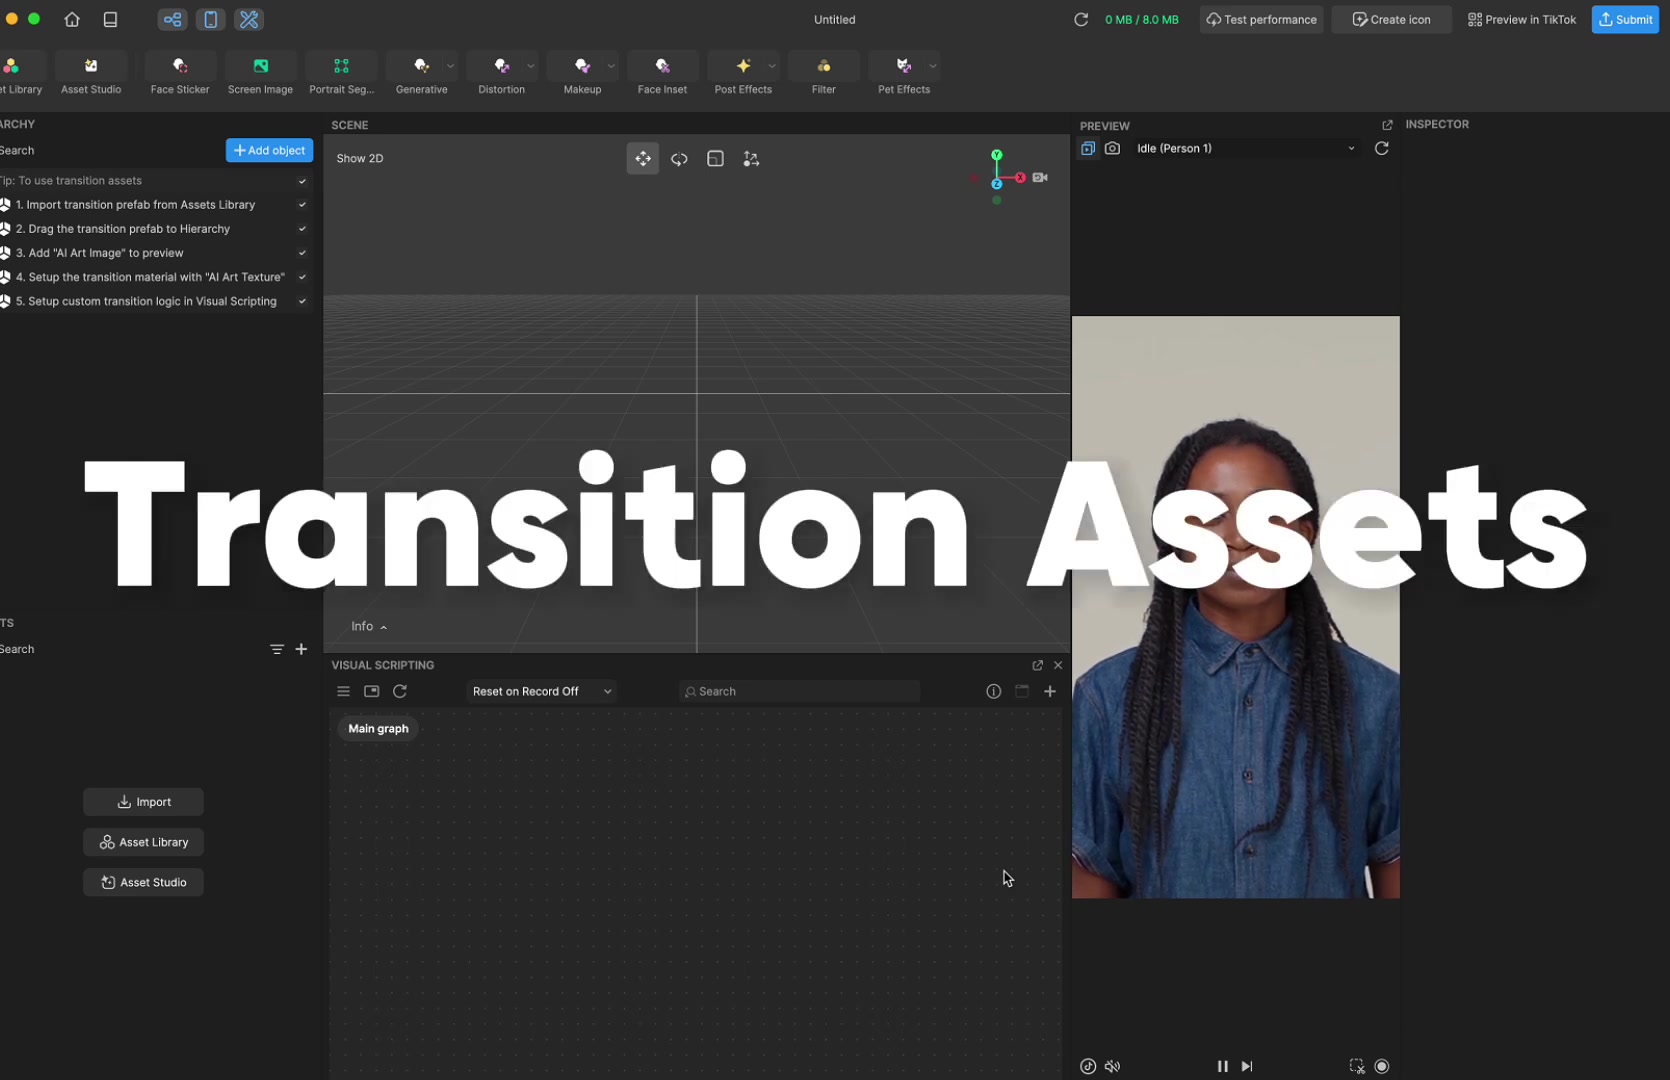Open the "Reset on Record Off" dropdown
This screenshot has width=1670, height=1080.
click(541, 691)
